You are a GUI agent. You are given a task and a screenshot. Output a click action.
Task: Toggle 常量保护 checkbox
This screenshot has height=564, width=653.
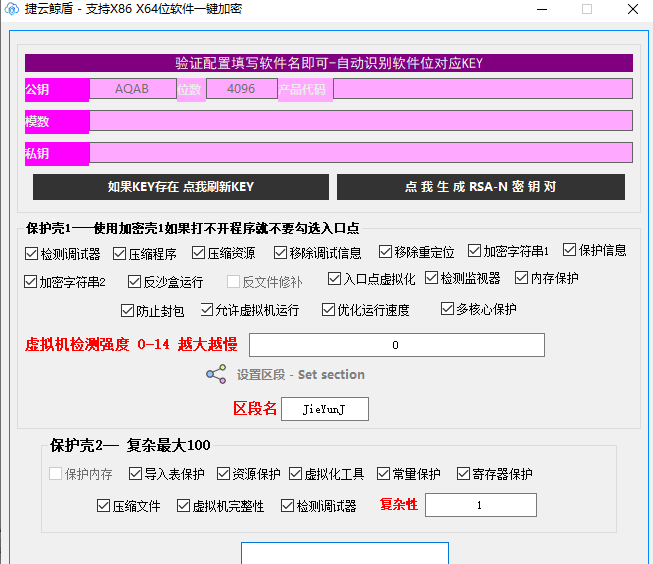383,474
